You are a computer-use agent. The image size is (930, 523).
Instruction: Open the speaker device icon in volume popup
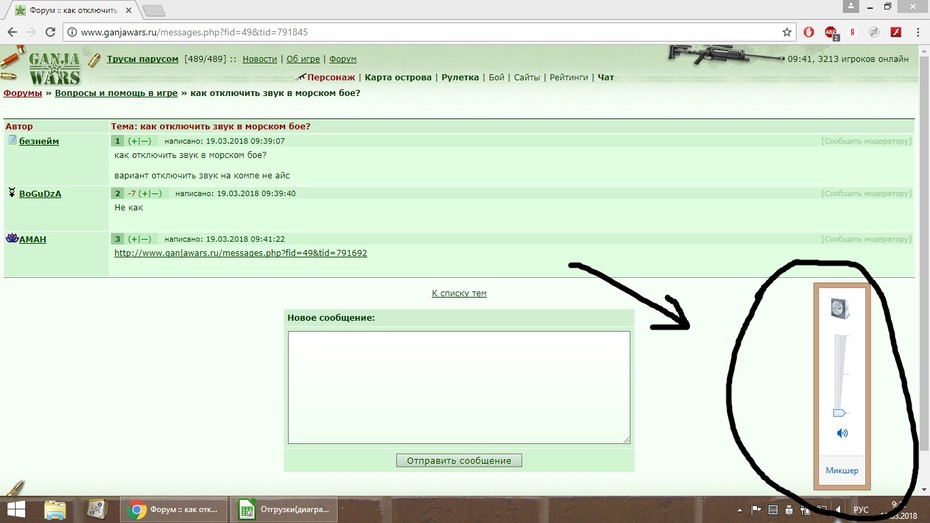[839, 309]
